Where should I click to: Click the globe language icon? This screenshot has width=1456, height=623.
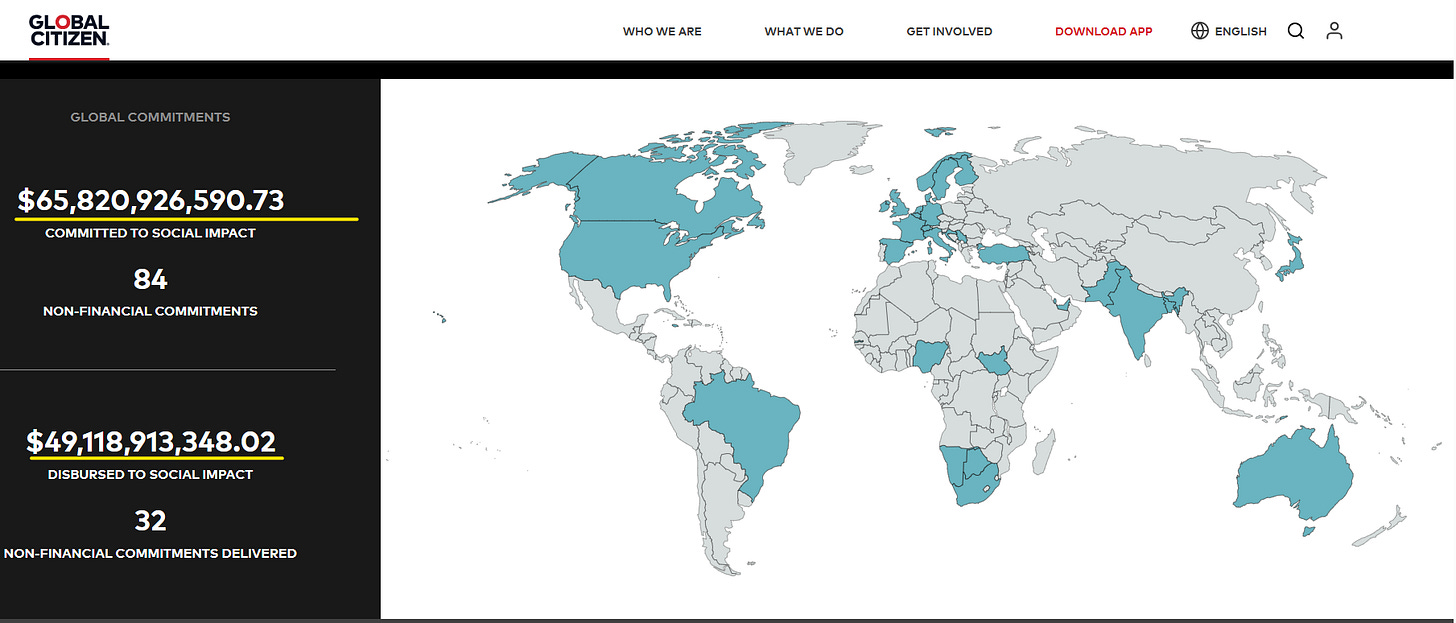coord(1200,31)
